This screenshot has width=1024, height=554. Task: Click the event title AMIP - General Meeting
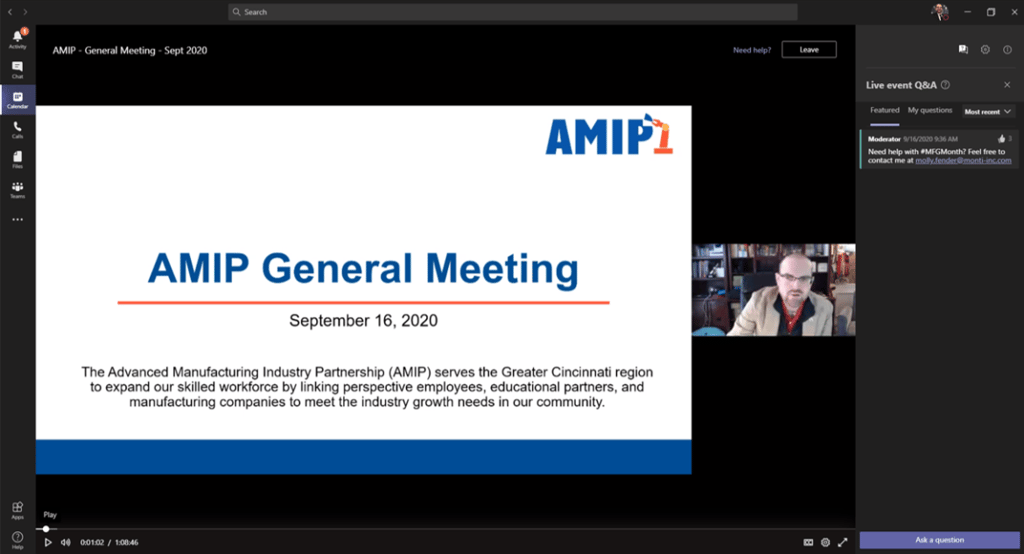point(130,50)
